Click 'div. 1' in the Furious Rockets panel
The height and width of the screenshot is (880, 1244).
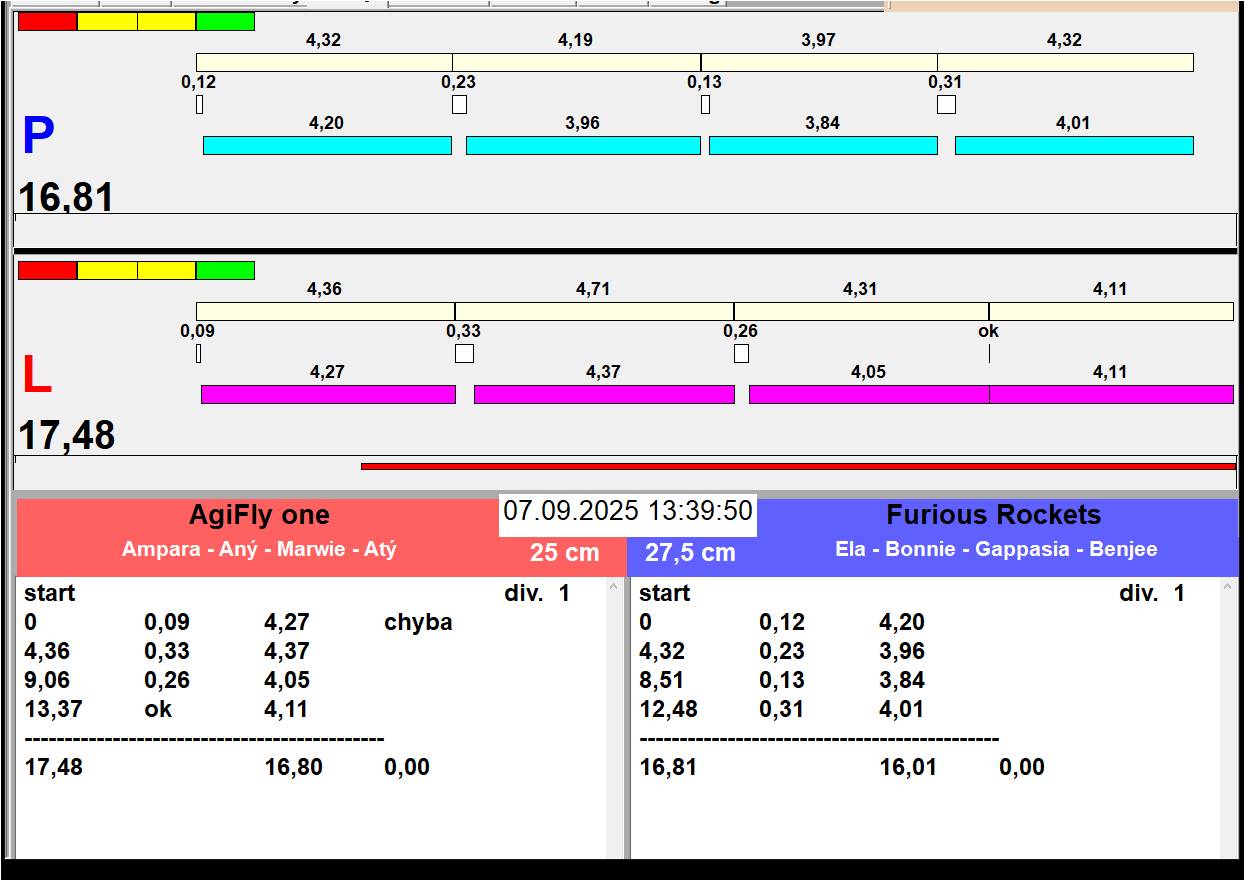1152,593
